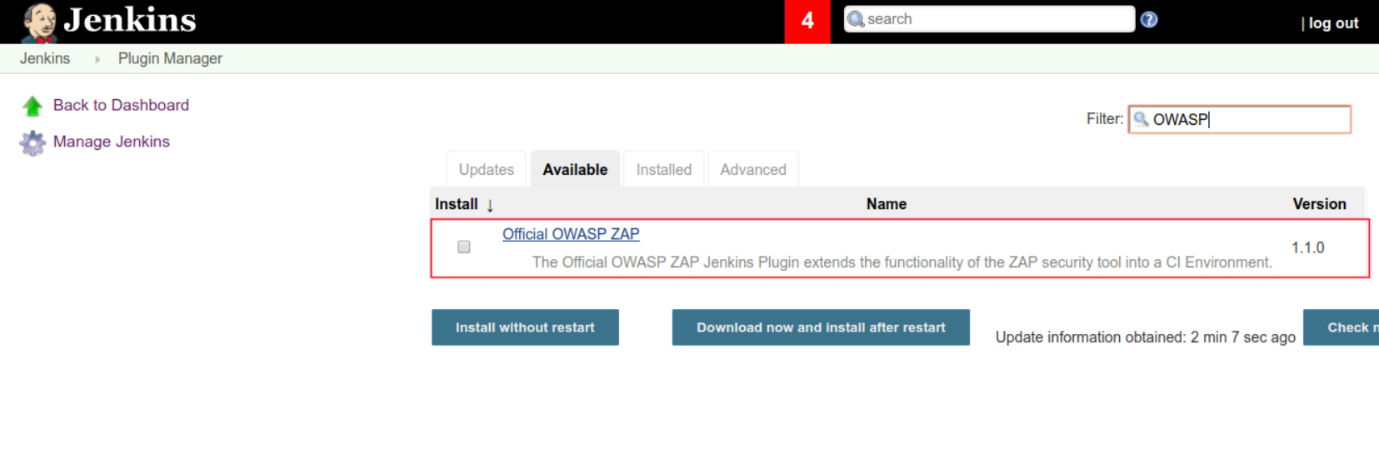The height and width of the screenshot is (474, 1379).
Task: Open the Official OWASP ZAP plugin link
Action: pyautogui.click(x=571, y=234)
